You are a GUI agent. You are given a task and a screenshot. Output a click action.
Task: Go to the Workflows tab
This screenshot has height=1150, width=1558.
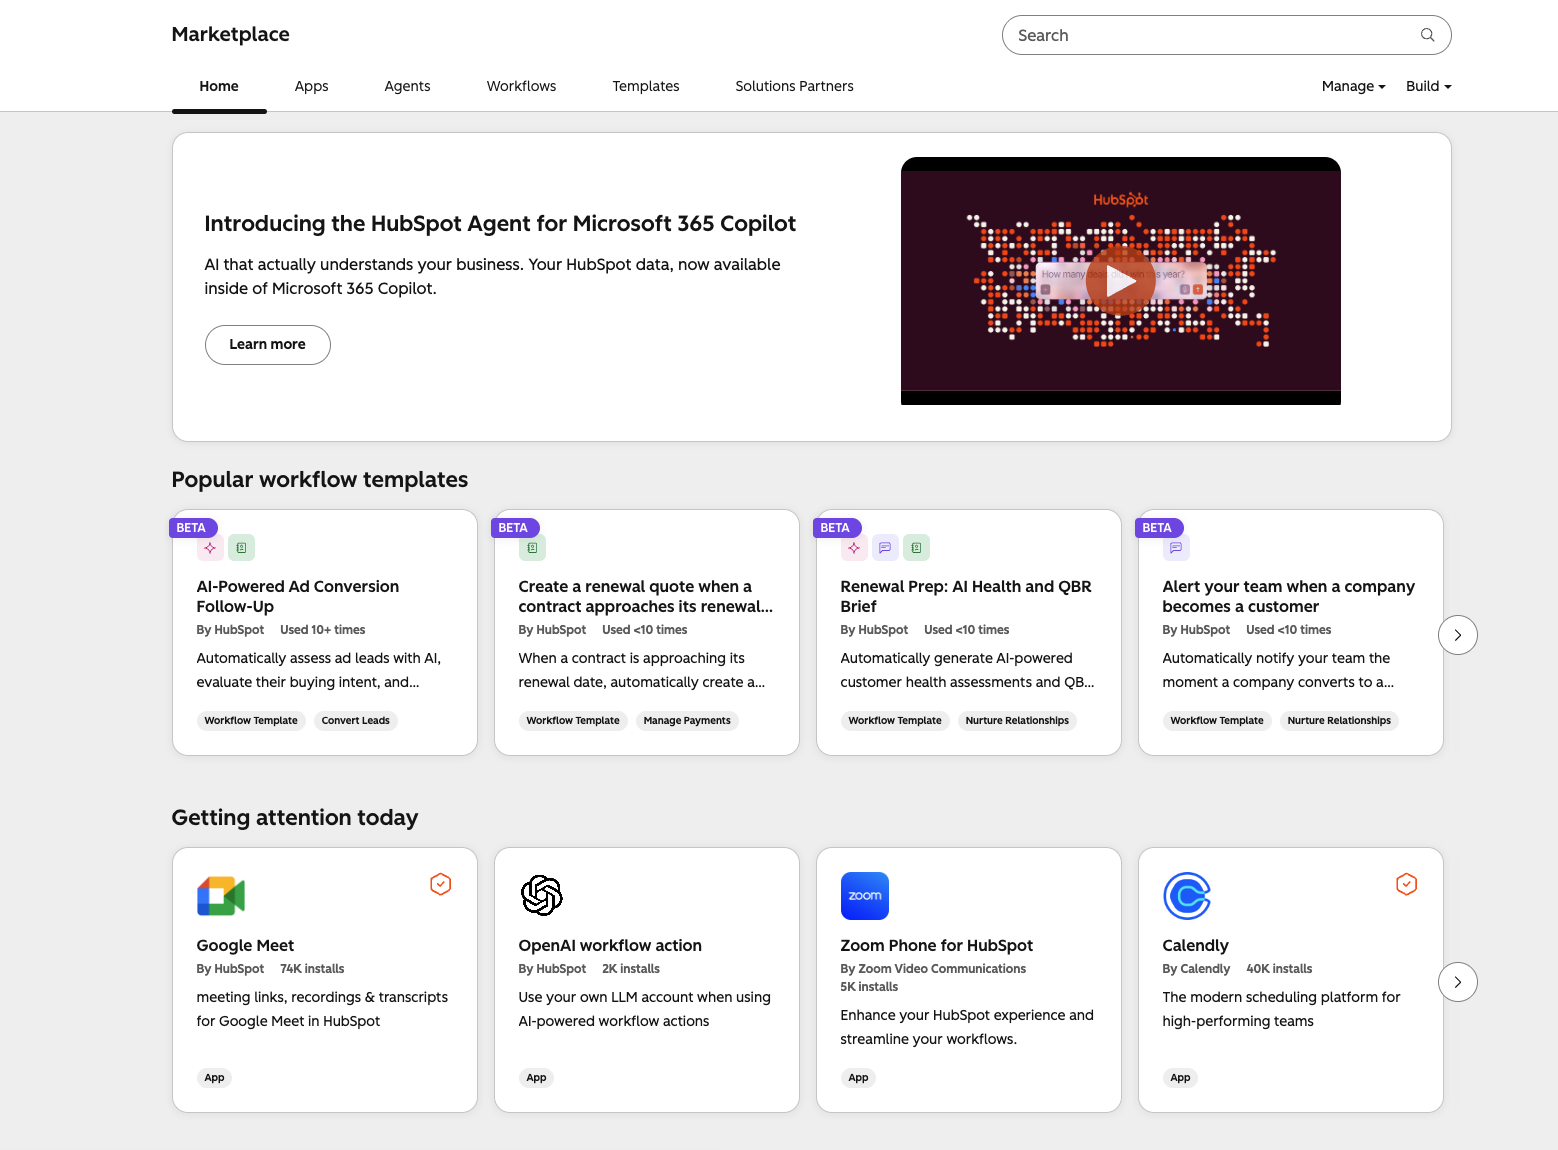click(x=521, y=86)
